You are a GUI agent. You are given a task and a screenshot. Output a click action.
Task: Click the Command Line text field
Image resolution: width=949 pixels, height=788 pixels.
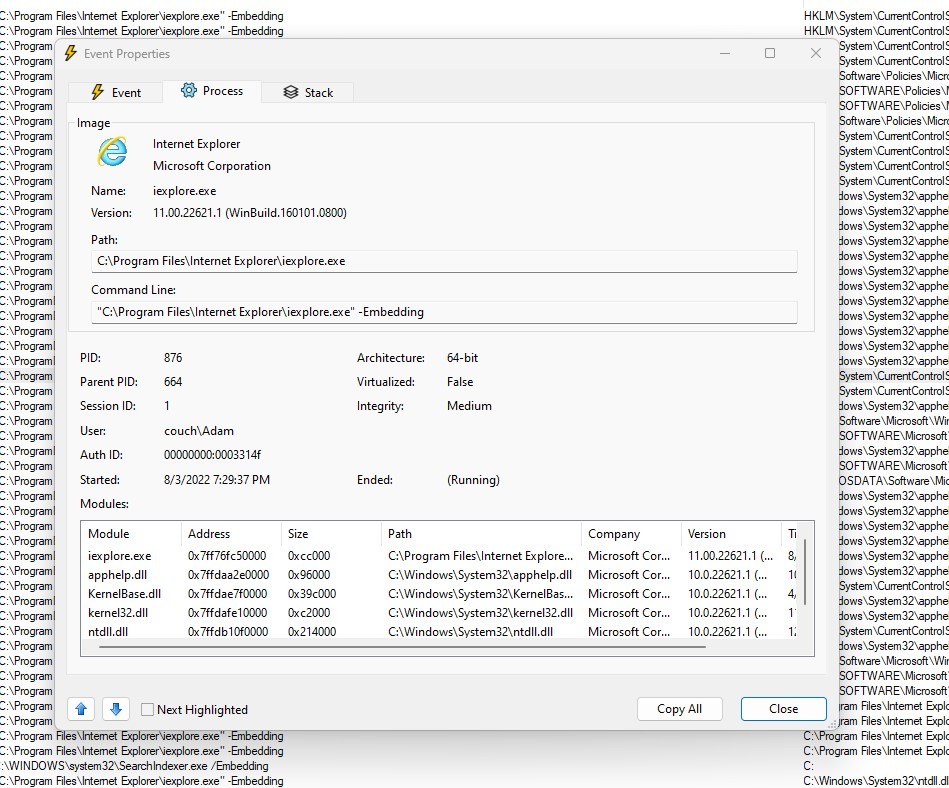pos(444,312)
